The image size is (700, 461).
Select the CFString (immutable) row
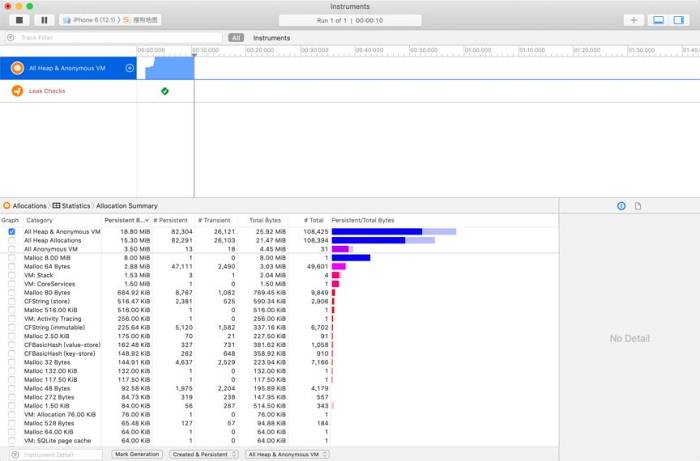pyautogui.click(x=279, y=328)
